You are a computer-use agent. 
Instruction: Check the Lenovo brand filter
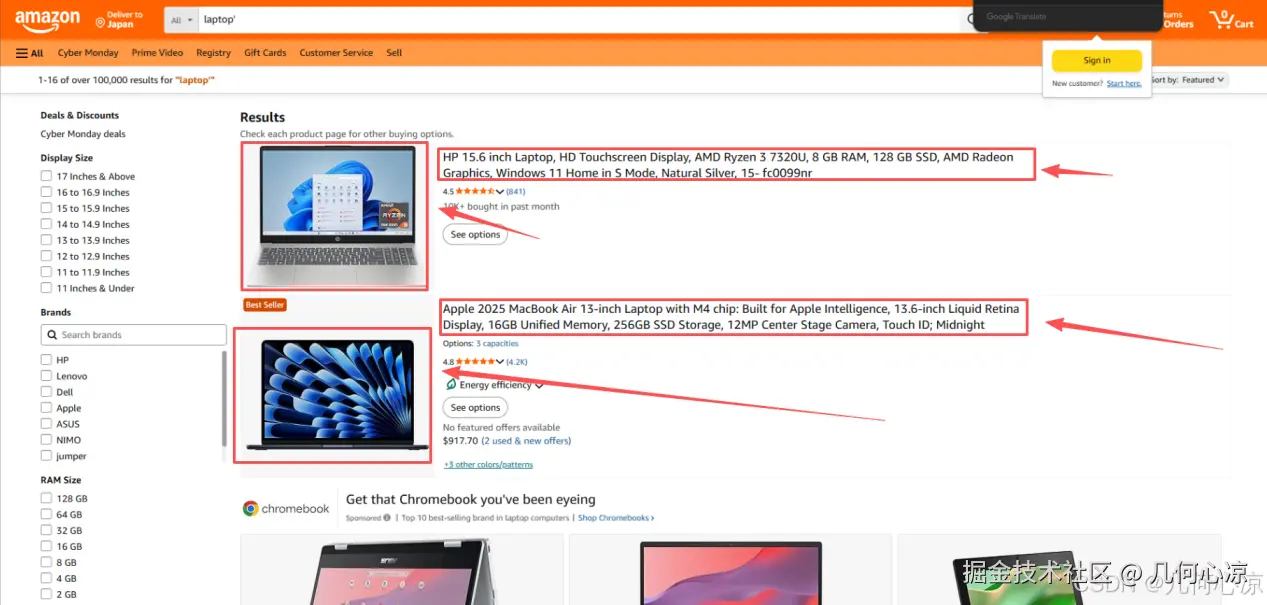(x=46, y=376)
